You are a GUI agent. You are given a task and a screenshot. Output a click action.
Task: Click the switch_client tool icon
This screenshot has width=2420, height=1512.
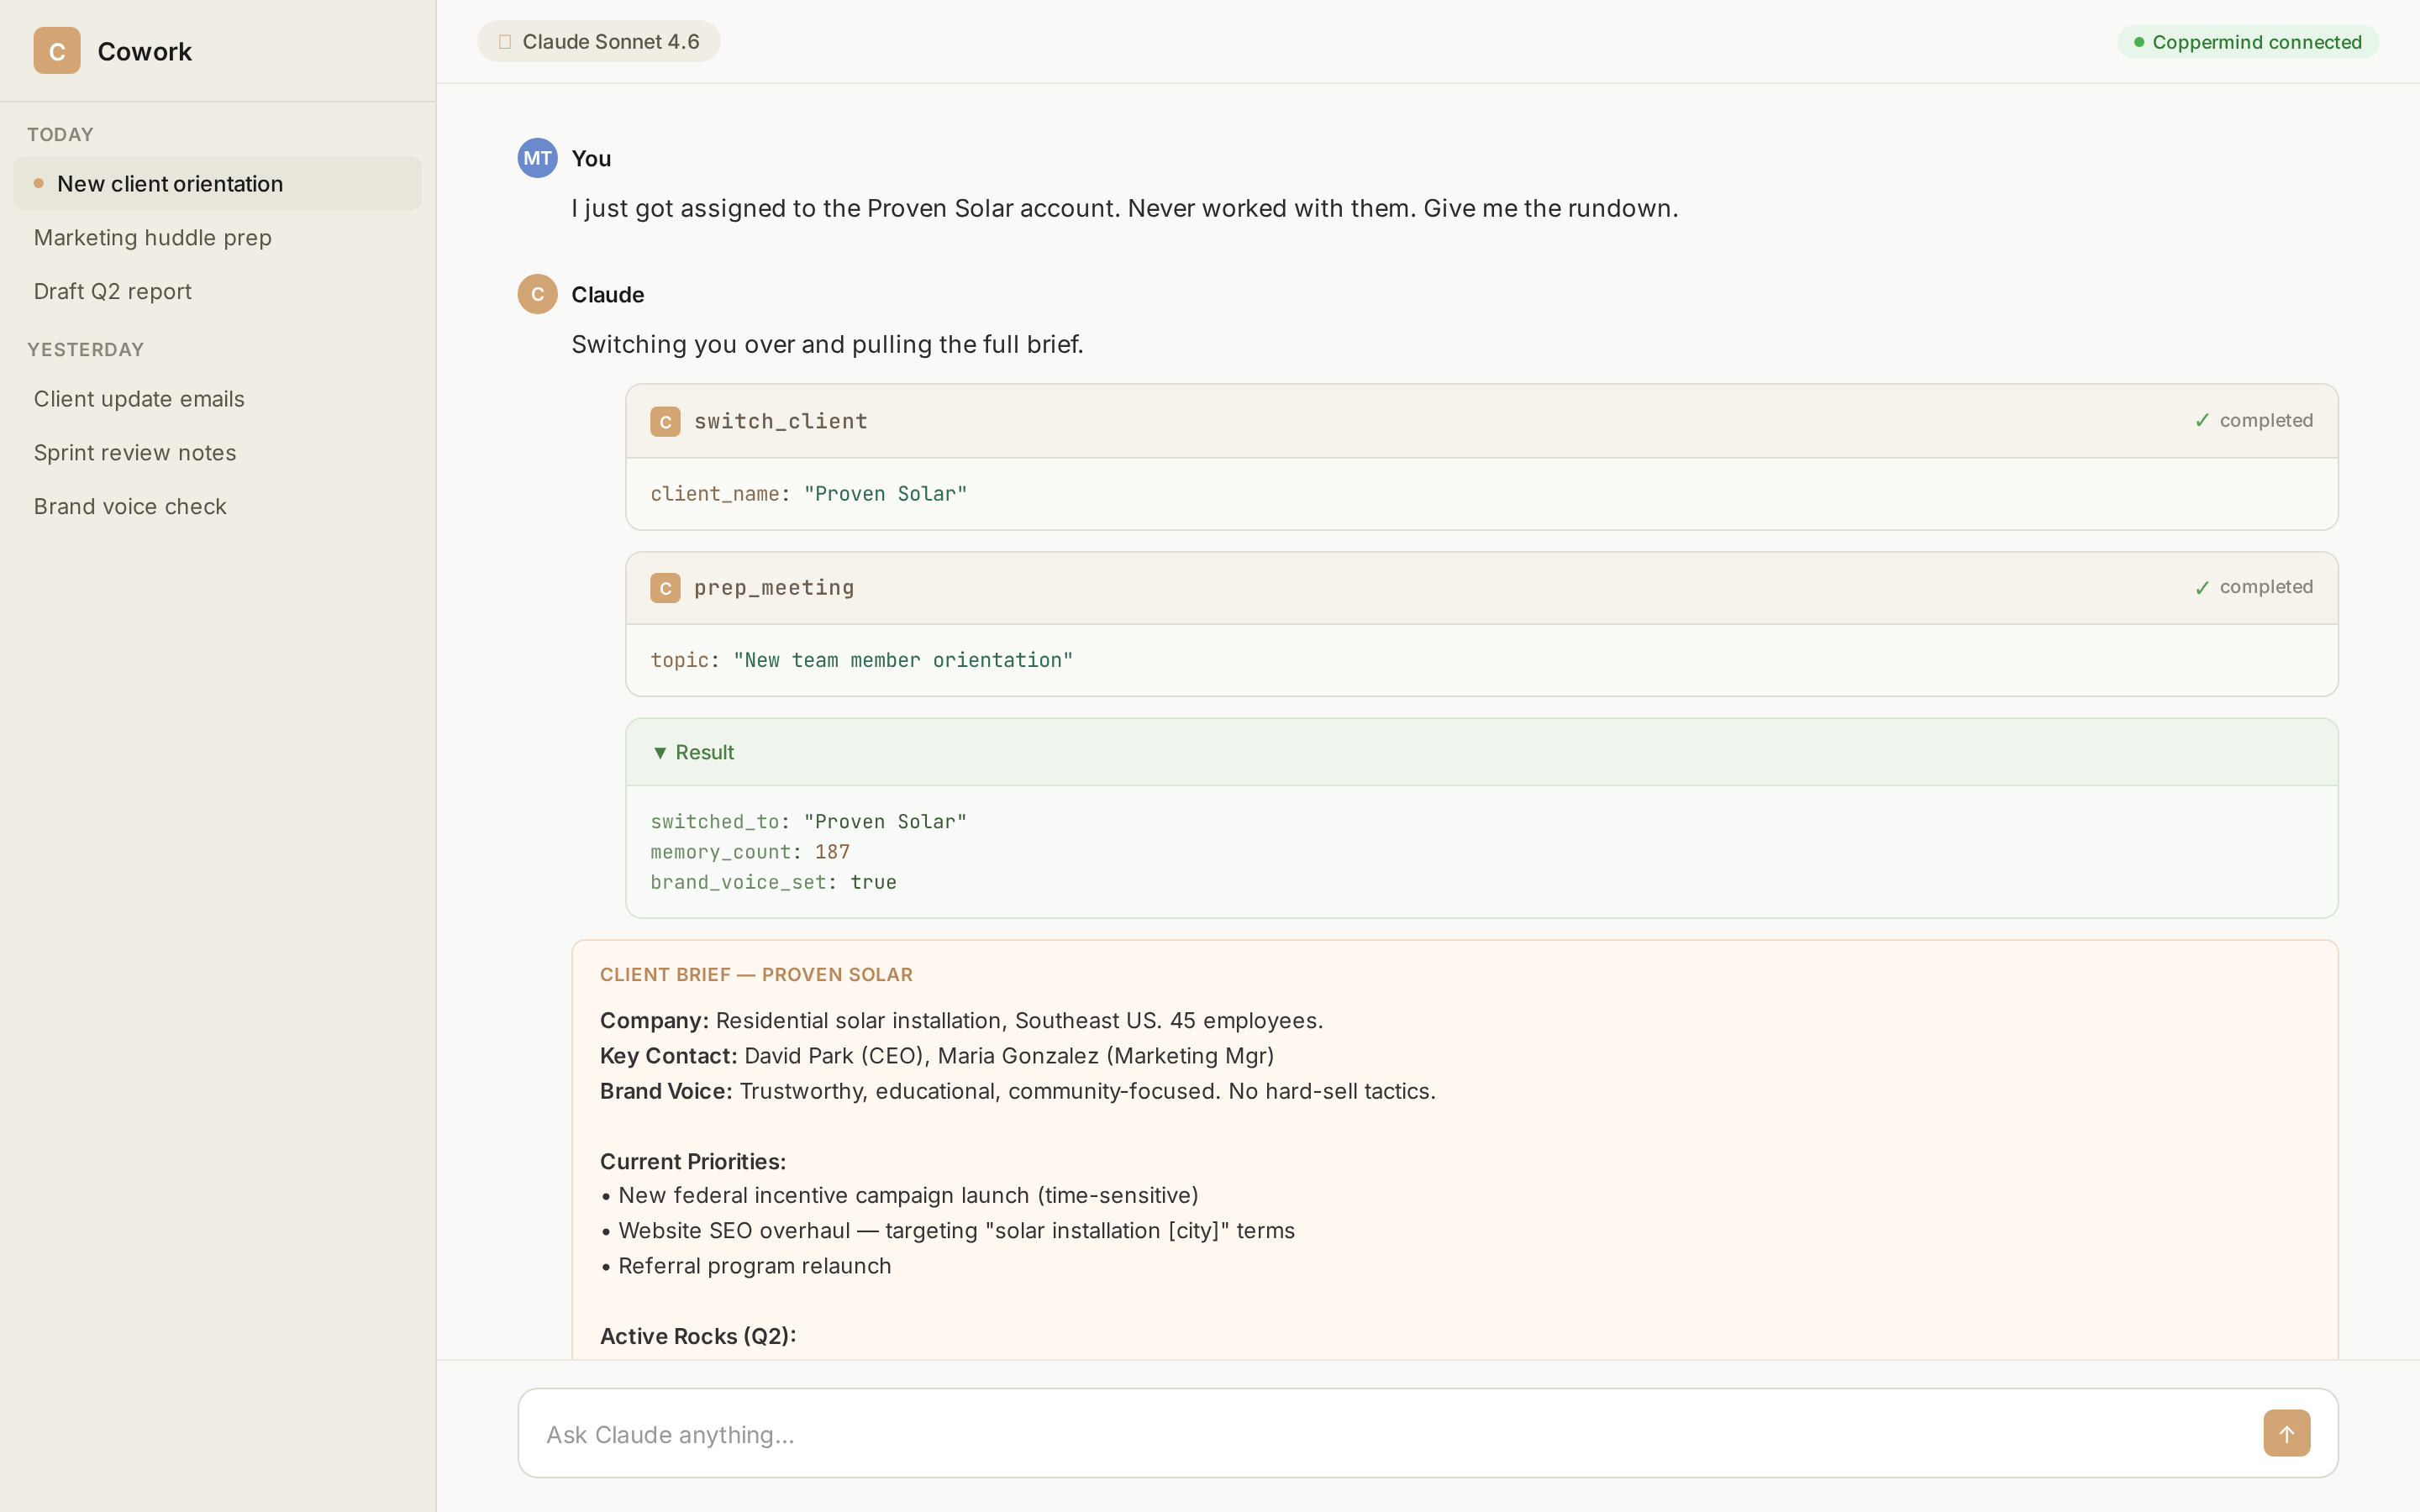pyautogui.click(x=665, y=421)
